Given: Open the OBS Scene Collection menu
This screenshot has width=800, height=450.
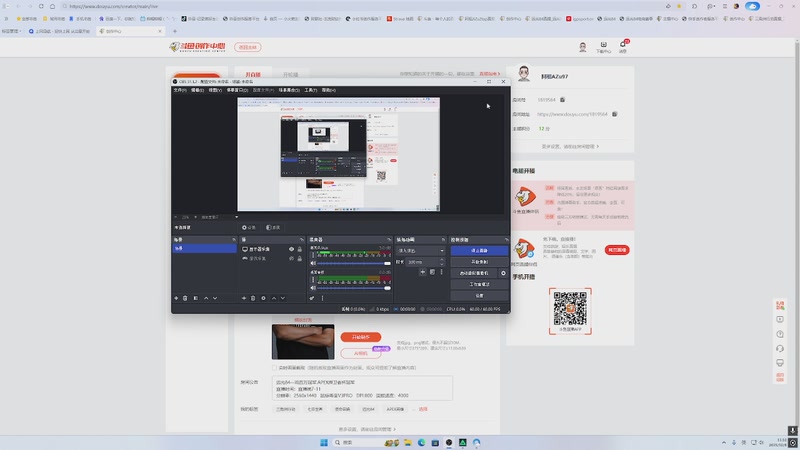Looking at the screenshot, I should (x=289, y=90).
